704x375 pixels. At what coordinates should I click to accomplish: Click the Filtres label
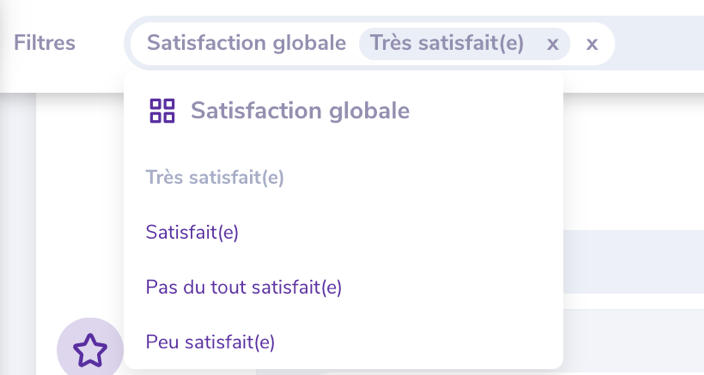point(44,43)
